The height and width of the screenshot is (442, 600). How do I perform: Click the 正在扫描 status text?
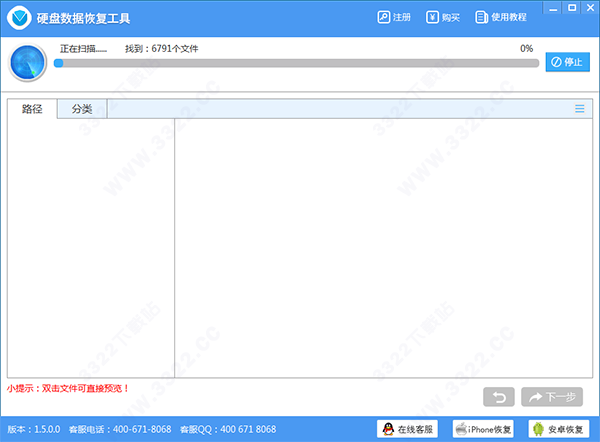(83, 49)
